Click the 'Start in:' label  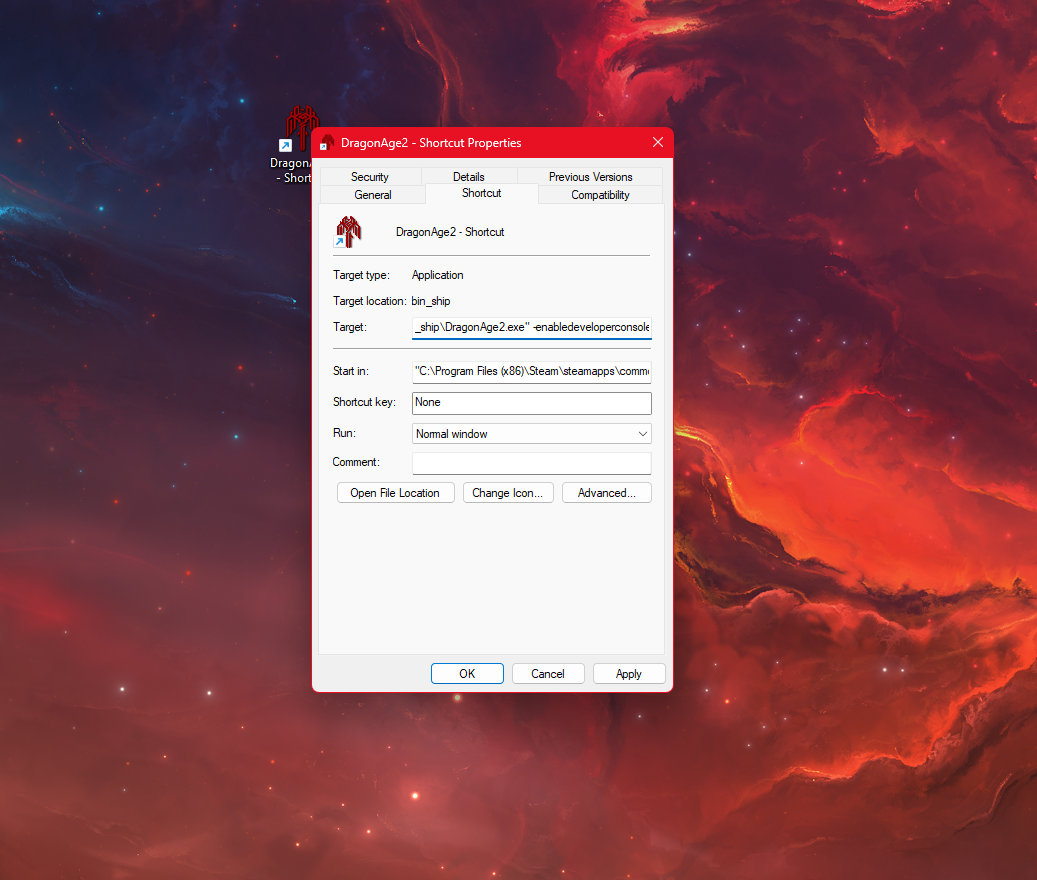pos(351,371)
